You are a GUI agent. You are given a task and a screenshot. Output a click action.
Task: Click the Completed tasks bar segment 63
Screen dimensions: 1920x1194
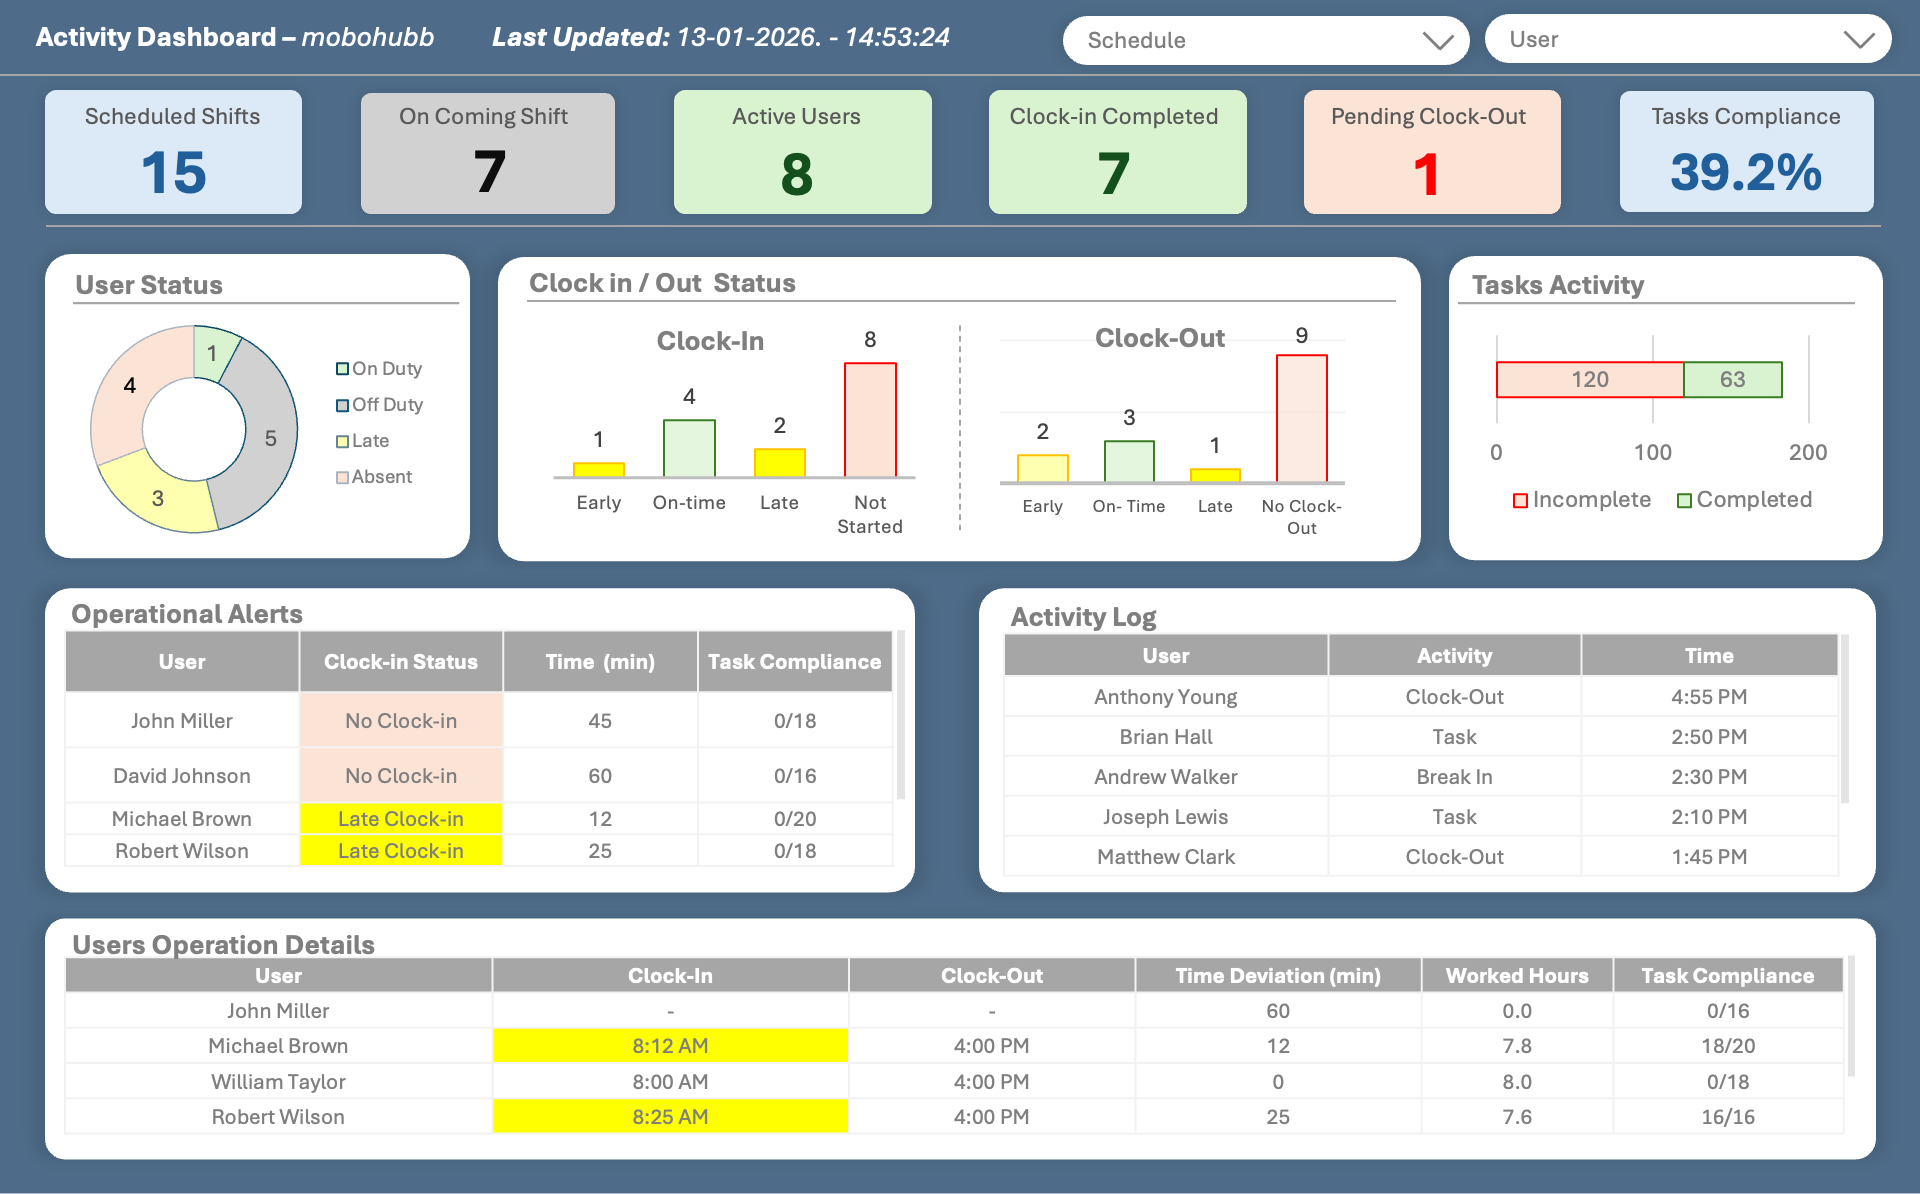point(1732,380)
